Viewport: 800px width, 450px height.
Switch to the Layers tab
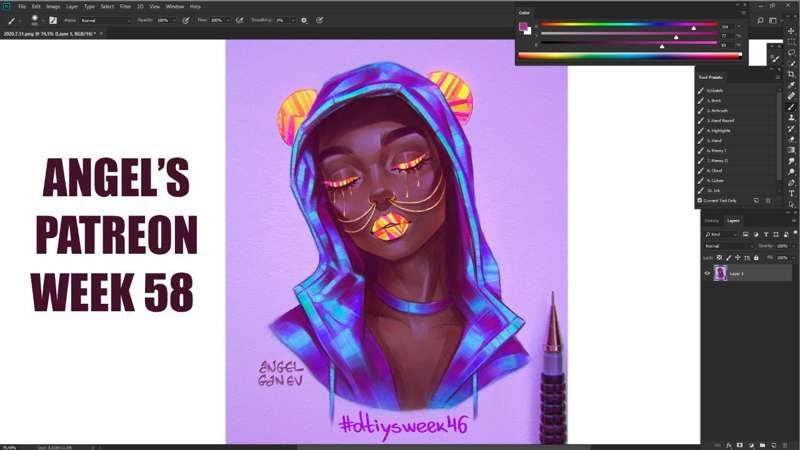tap(733, 220)
